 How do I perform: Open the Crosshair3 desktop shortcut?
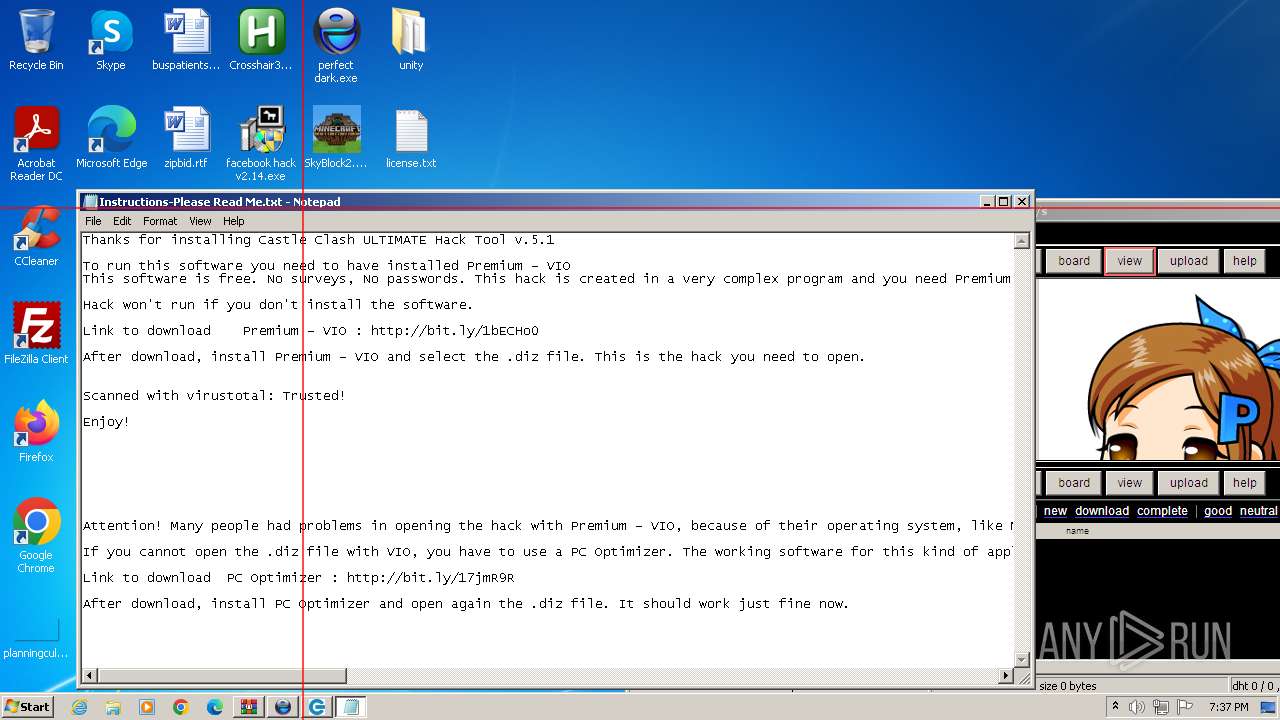[261, 40]
